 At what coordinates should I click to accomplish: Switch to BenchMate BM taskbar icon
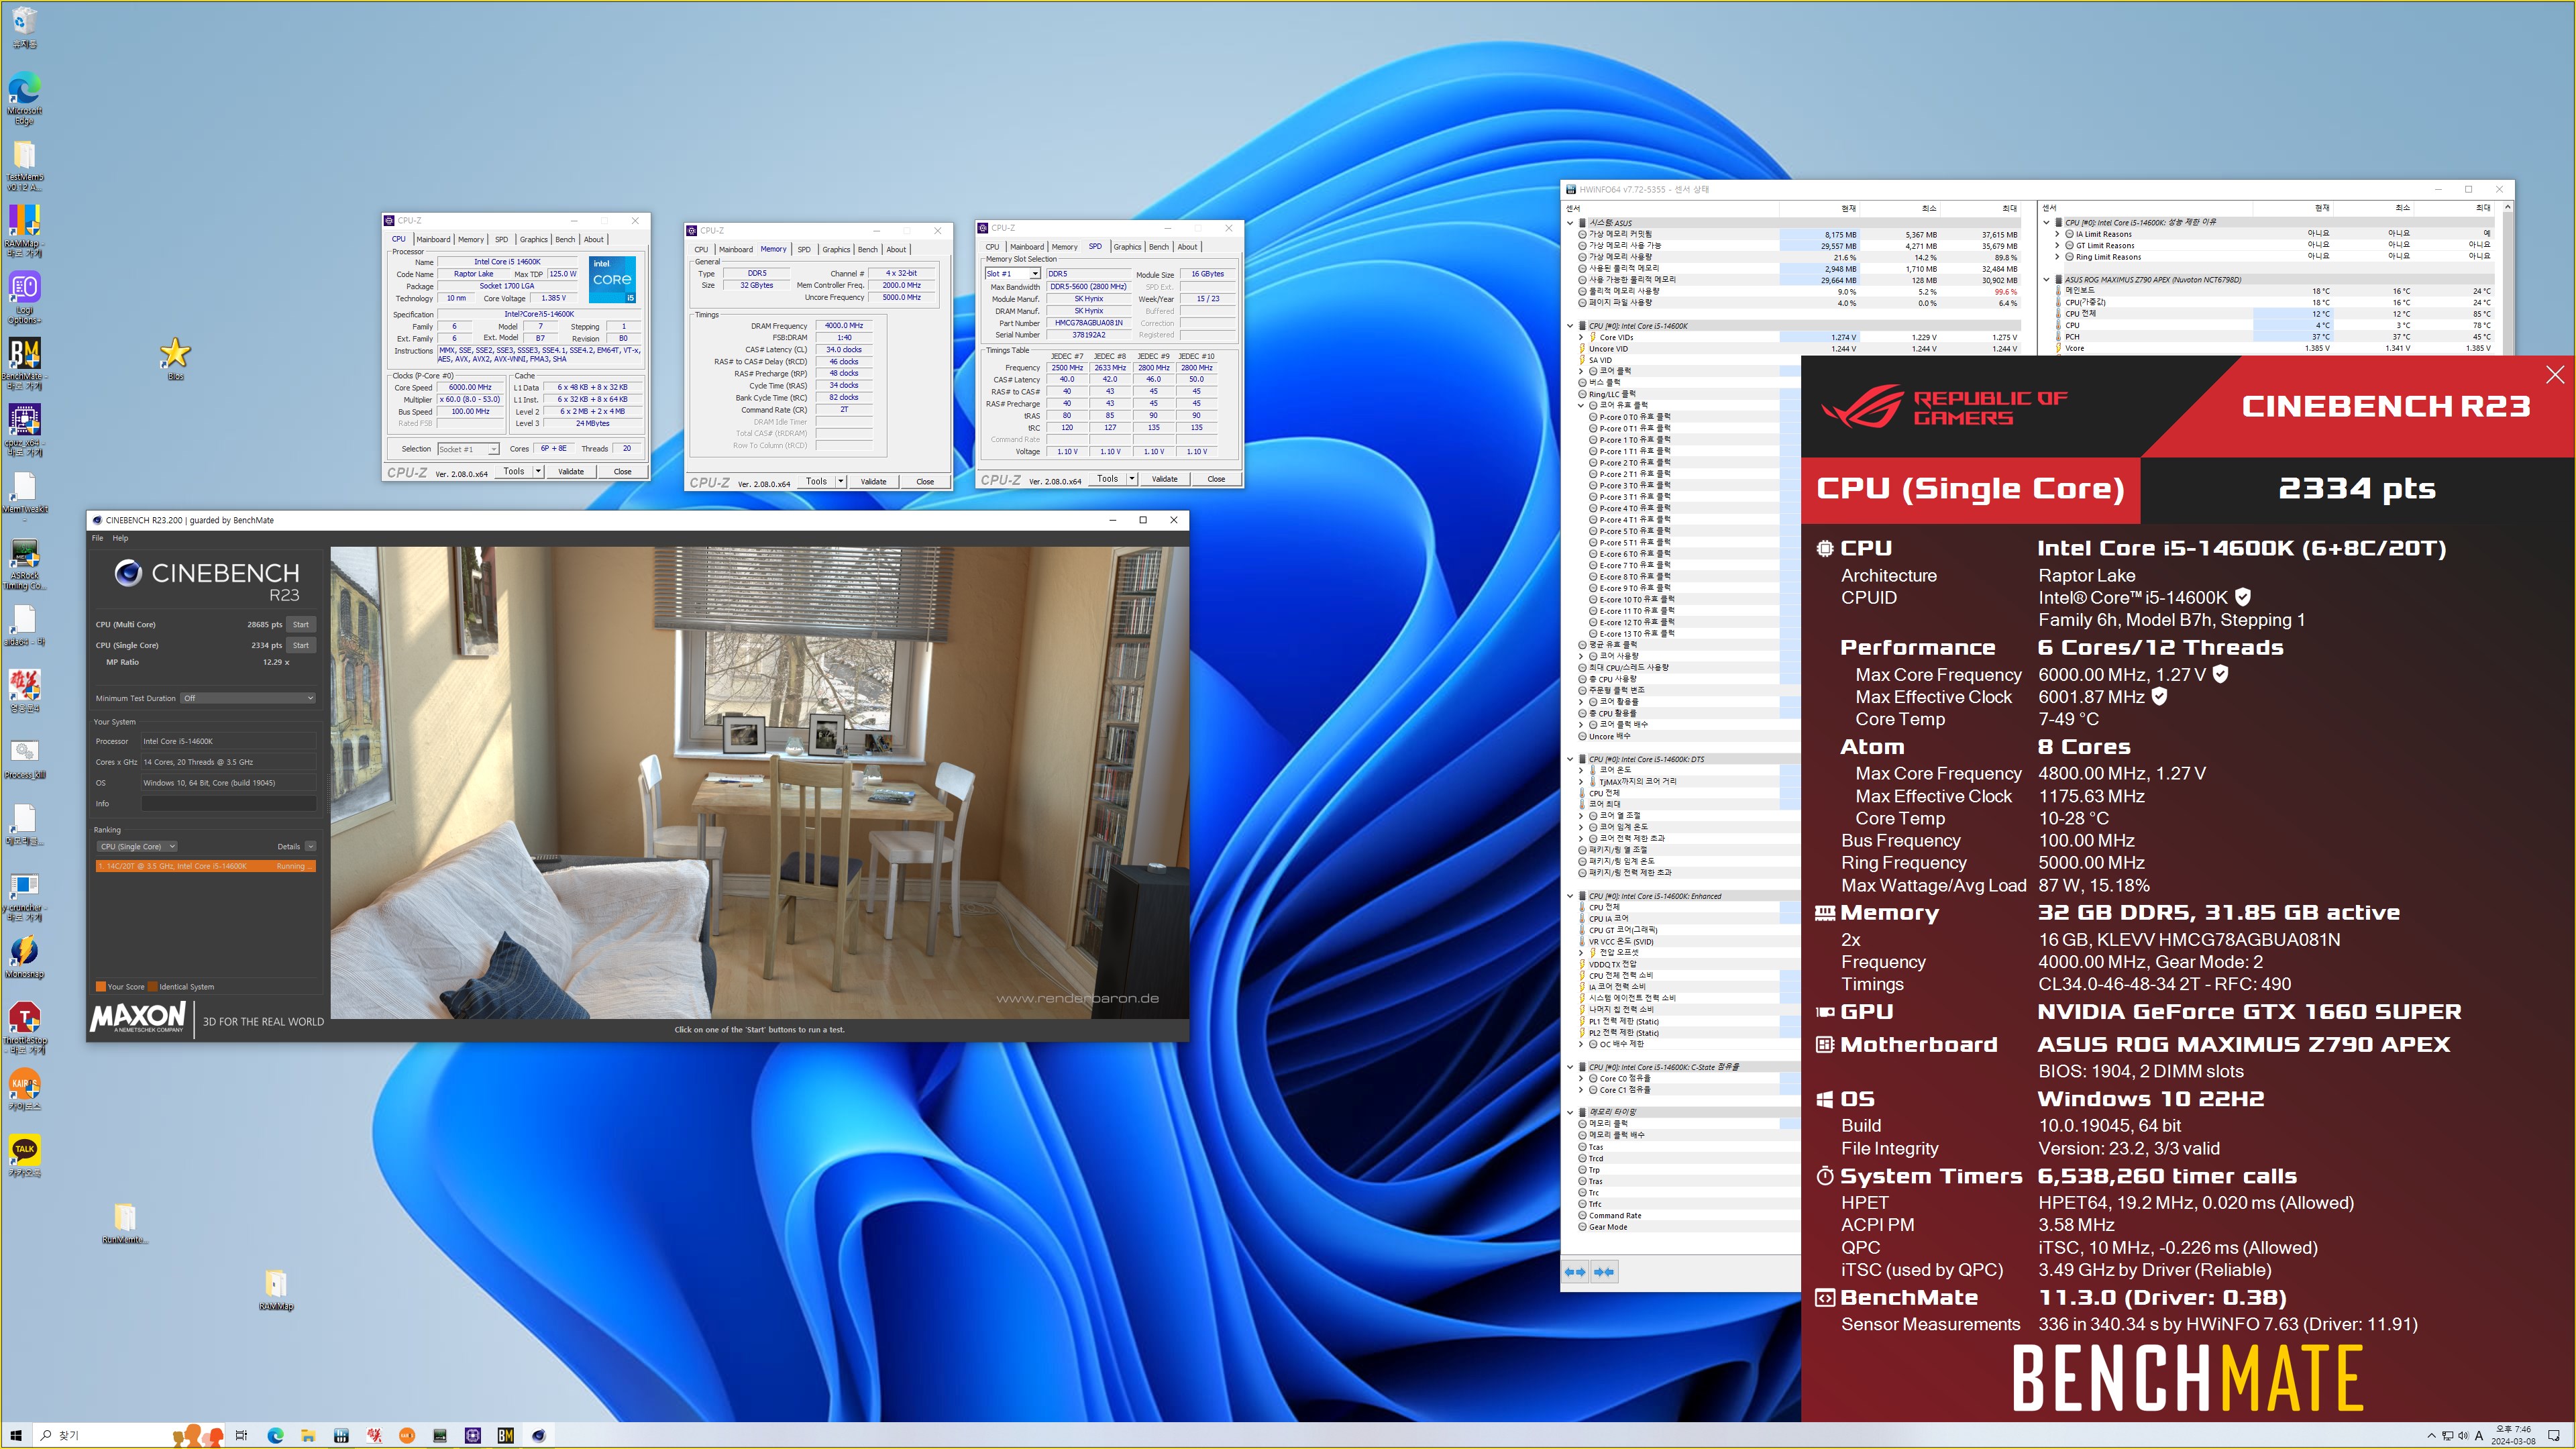(506, 1435)
